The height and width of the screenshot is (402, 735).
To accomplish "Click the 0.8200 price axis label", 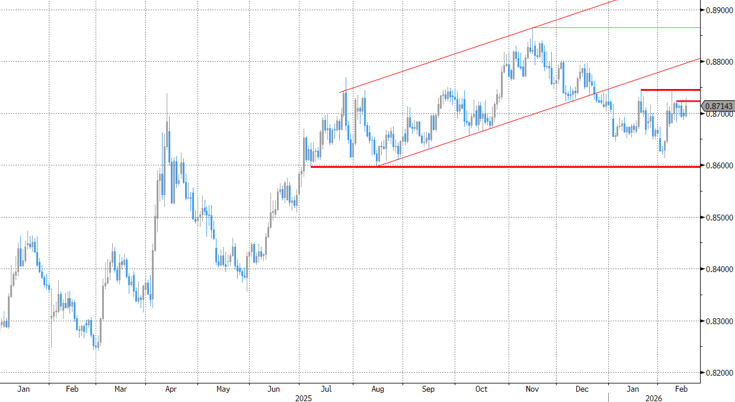I will click(717, 373).
